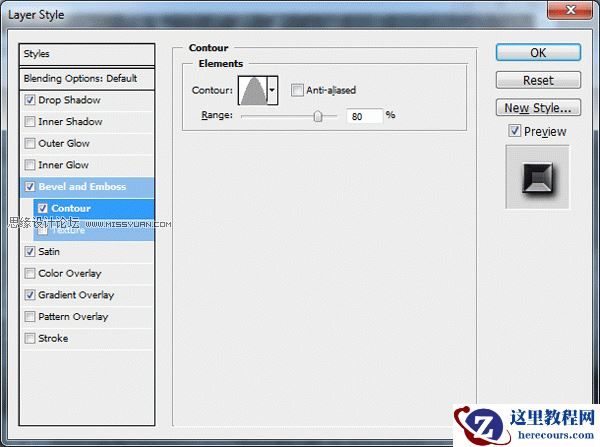
Task: Click the Range percentage input field
Action: tap(364, 116)
